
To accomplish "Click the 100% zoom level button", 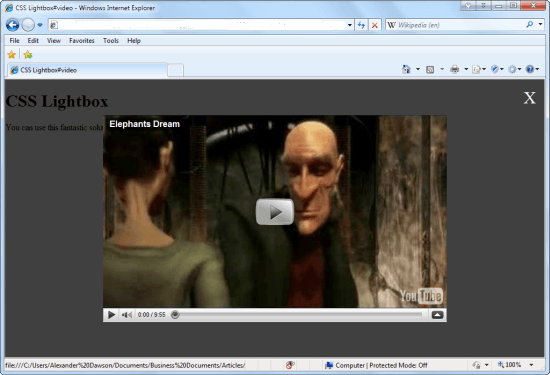I will 509,365.
